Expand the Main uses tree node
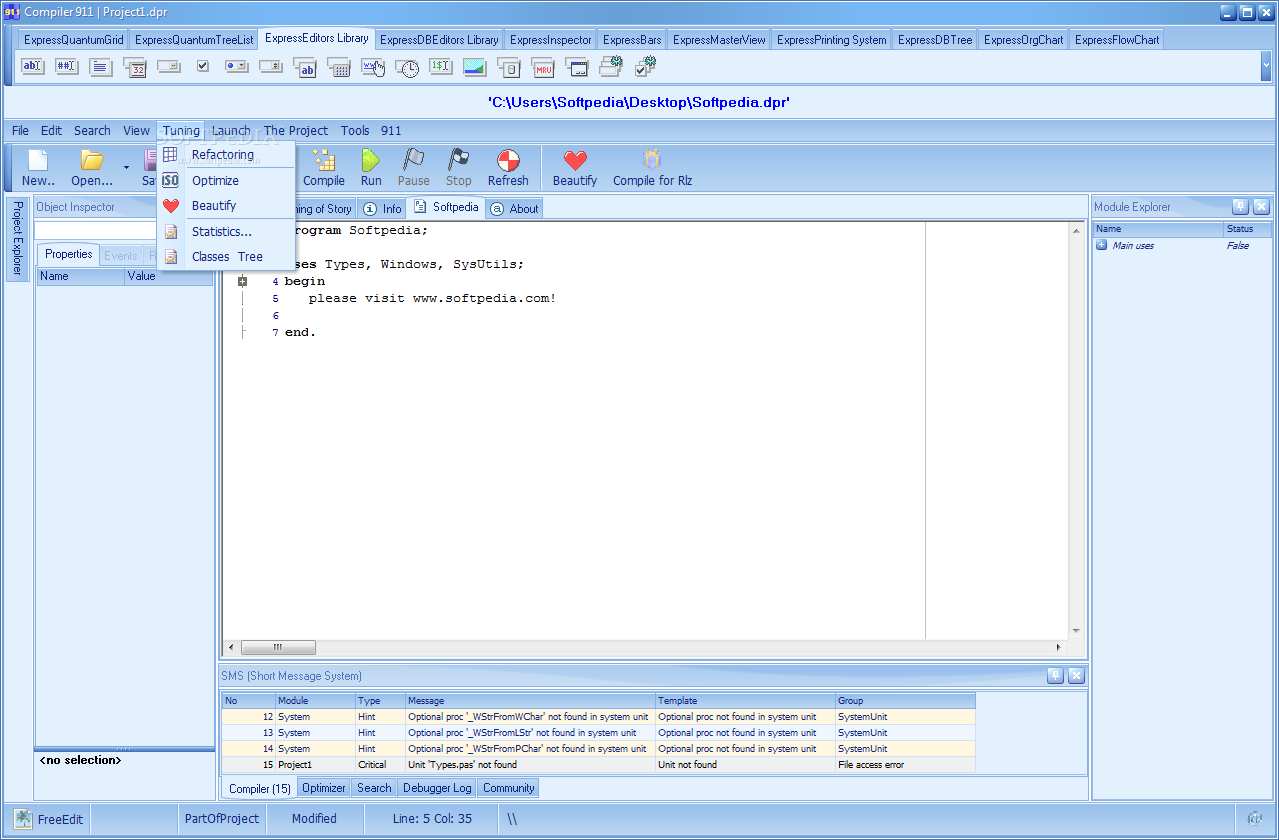Viewport: 1279px width, 840px height. (1101, 245)
